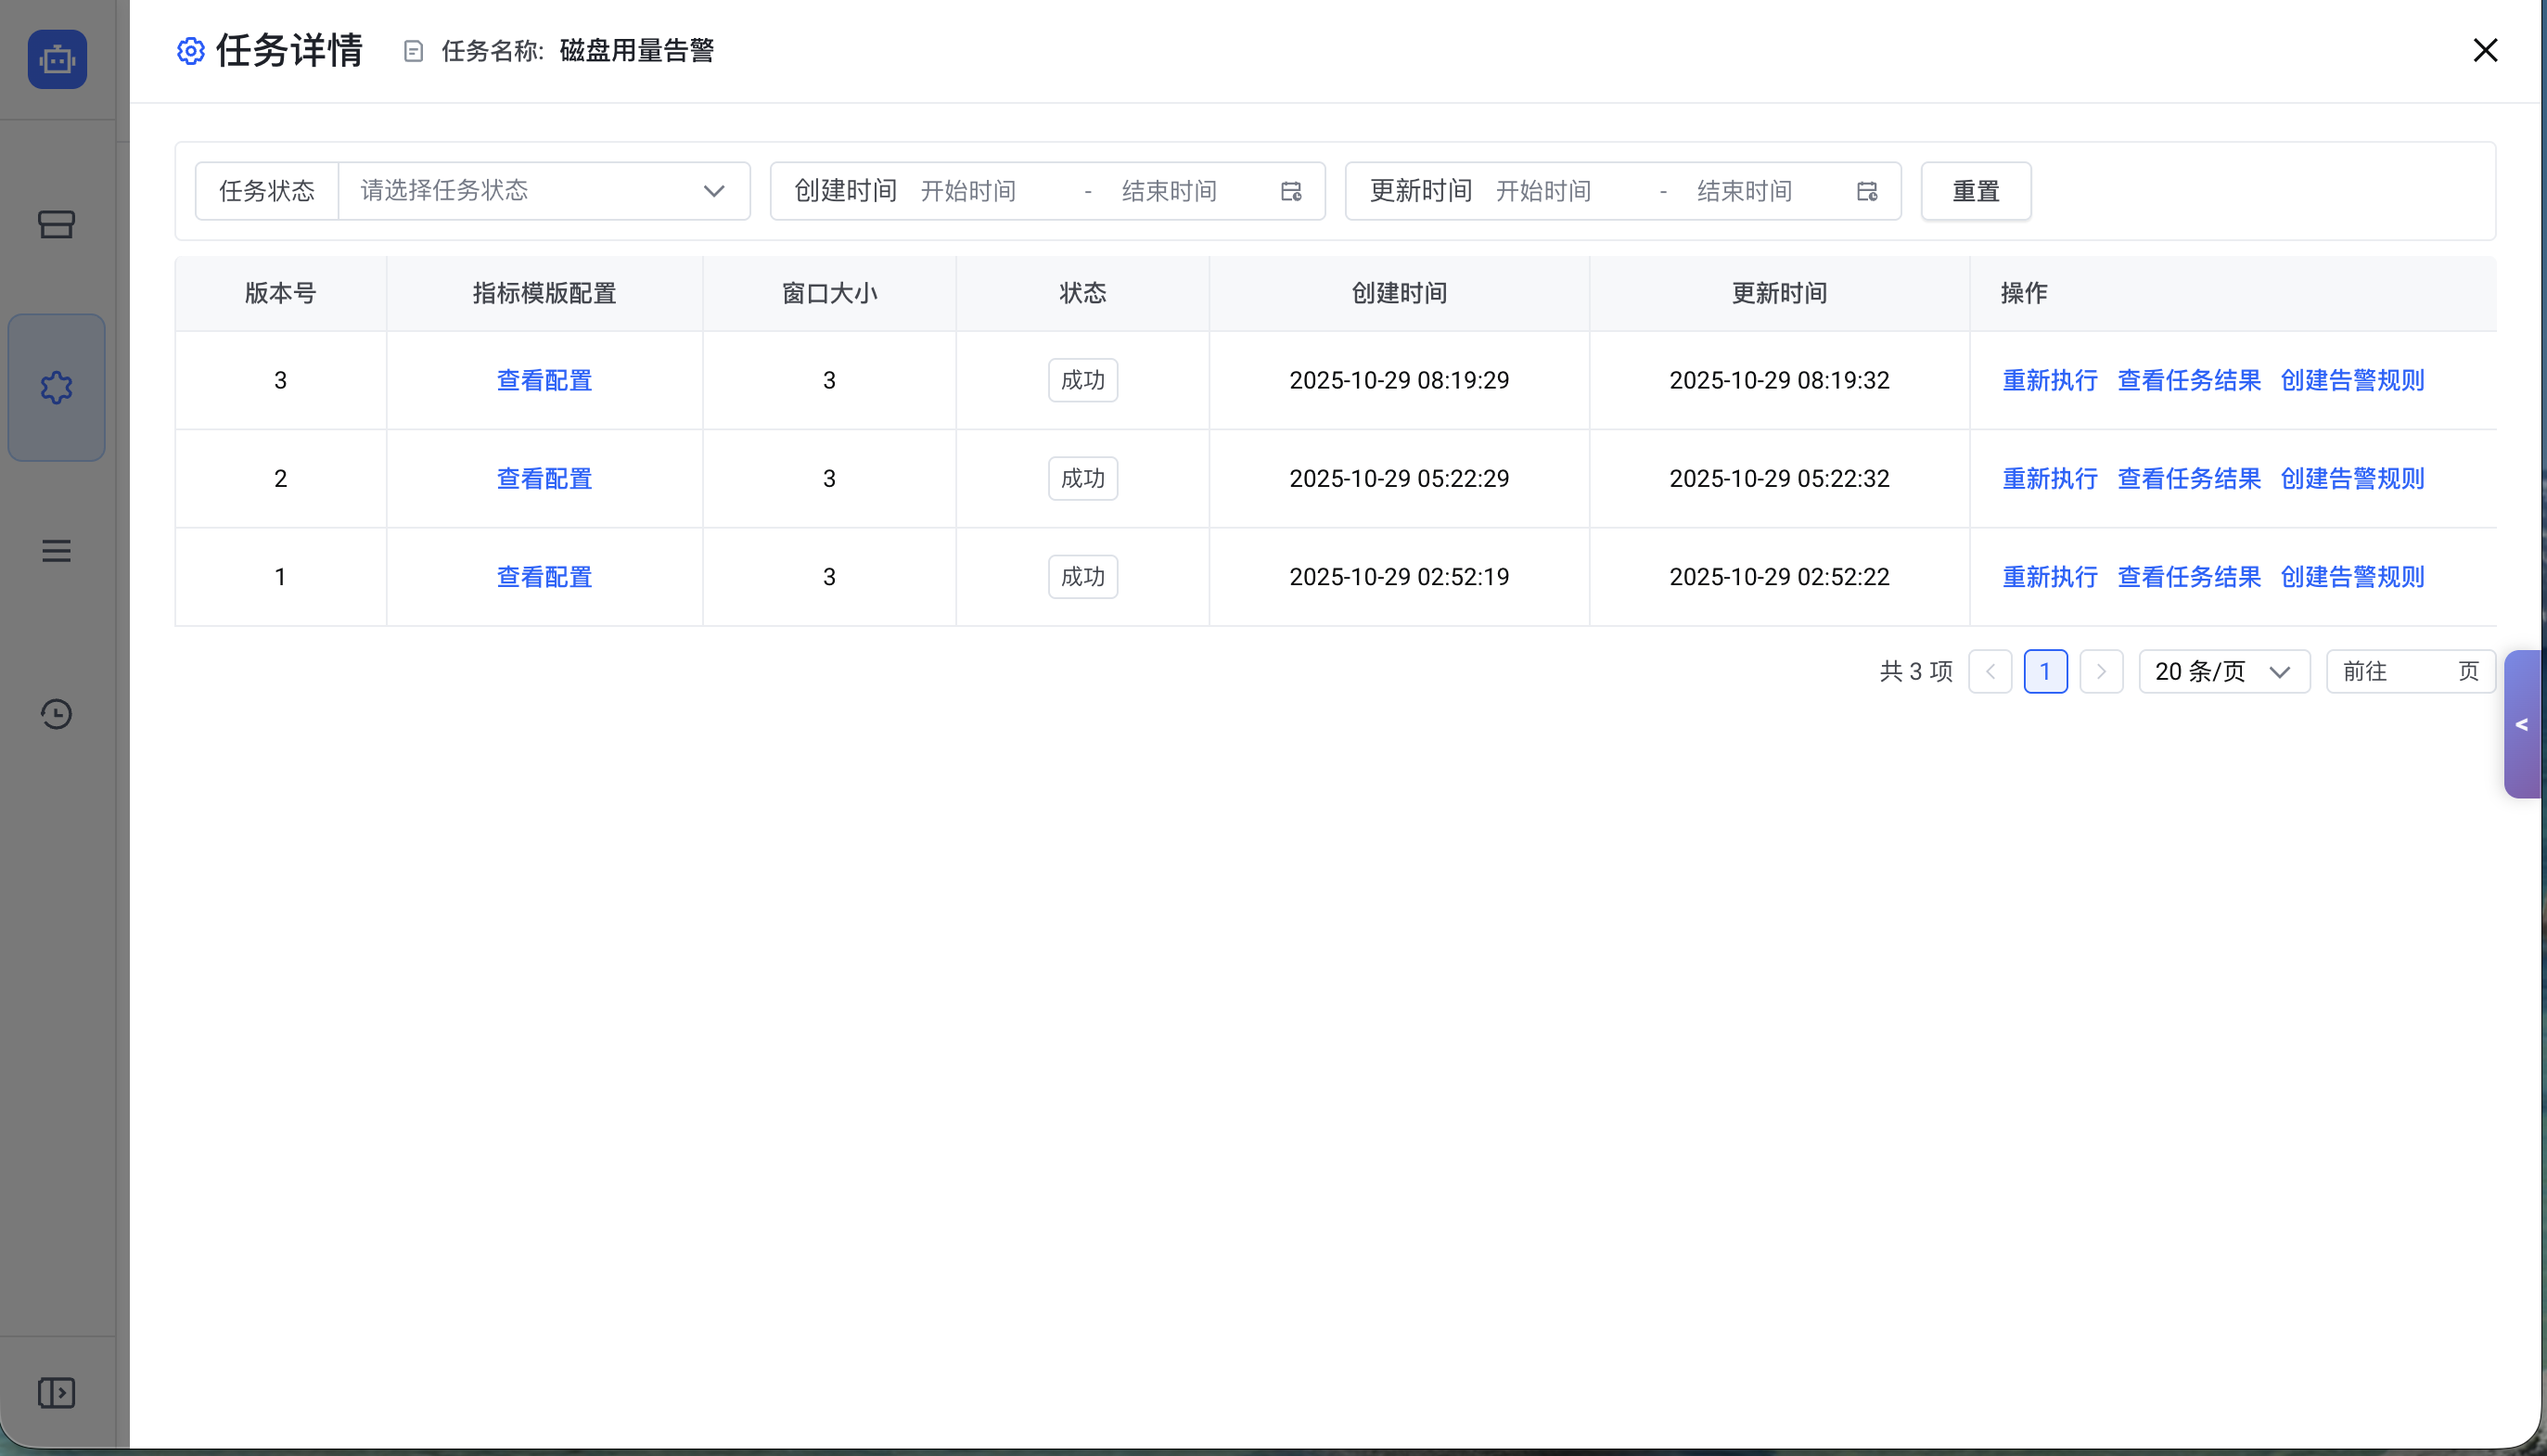Click the collapse panel icon at sidebar bottom
Image resolution: width=2547 pixels, height=1456 pixels.
(56, 1392)
